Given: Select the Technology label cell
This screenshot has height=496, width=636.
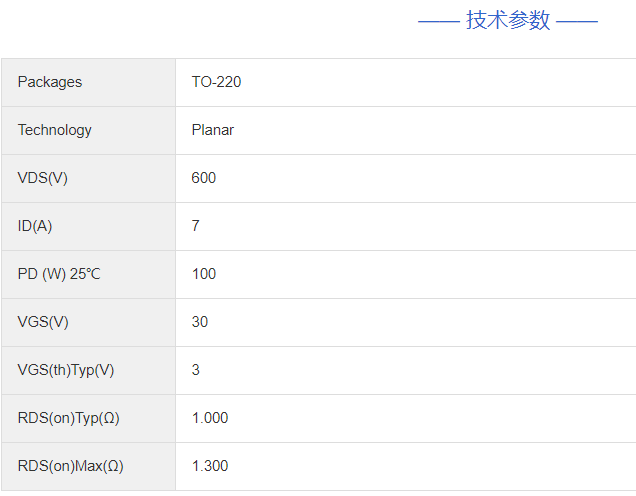Looking at the screenshot, I should pos(55,130).
